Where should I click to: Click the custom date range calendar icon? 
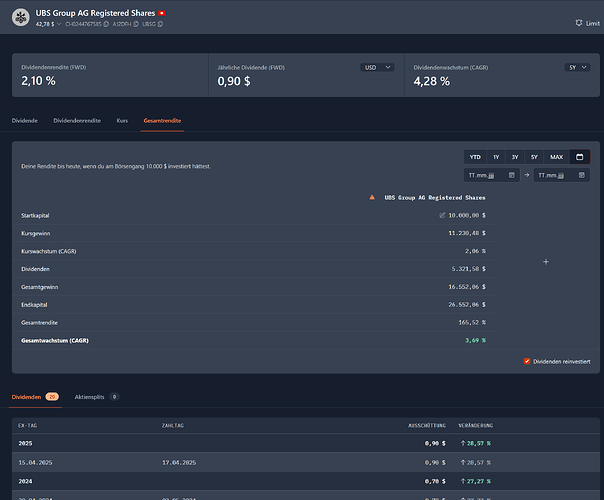(580, 157)
